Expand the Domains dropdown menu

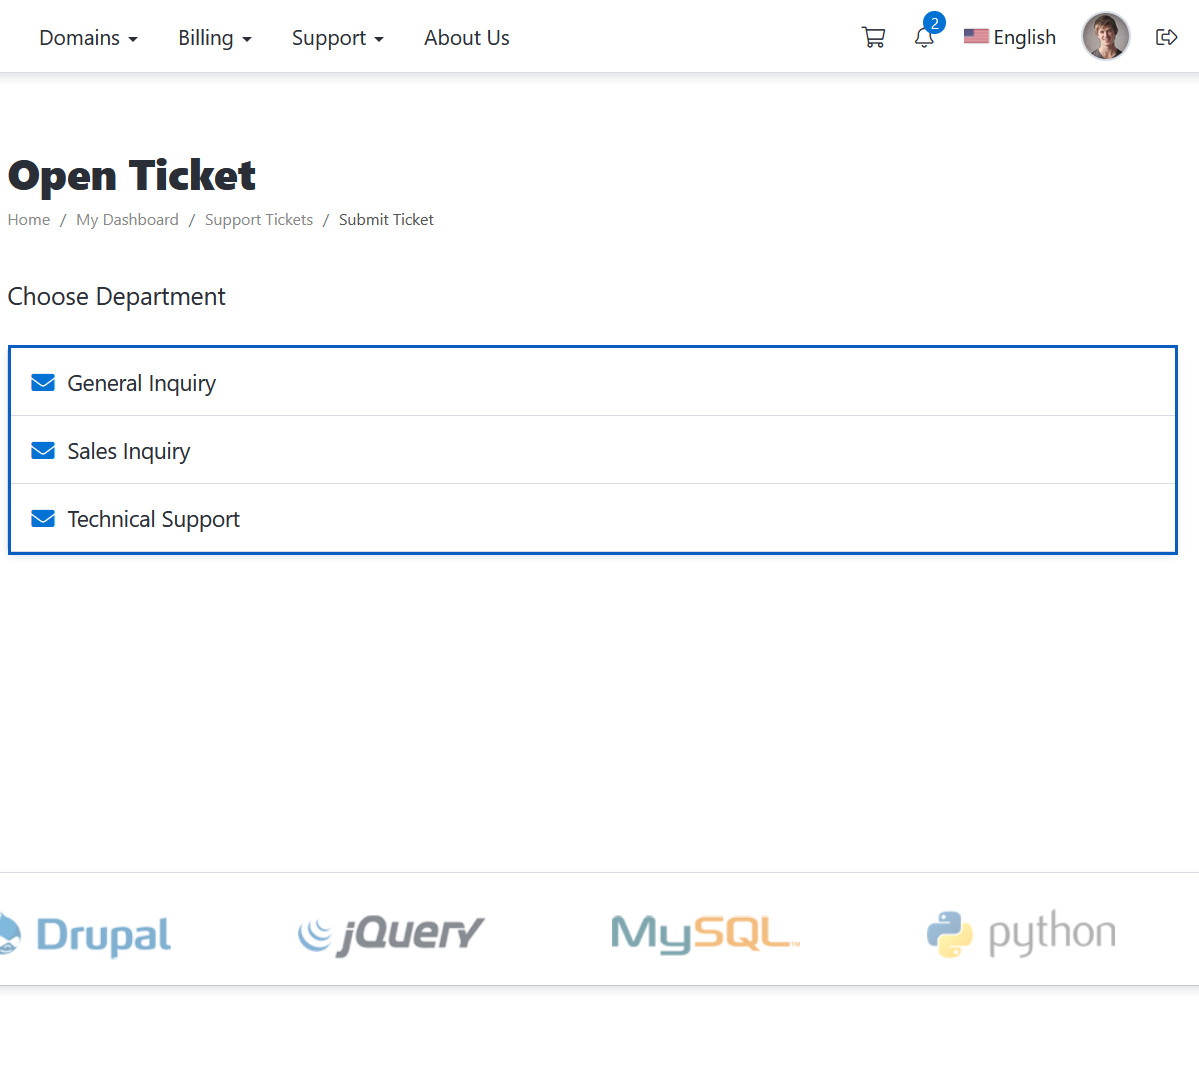[88, 38]
